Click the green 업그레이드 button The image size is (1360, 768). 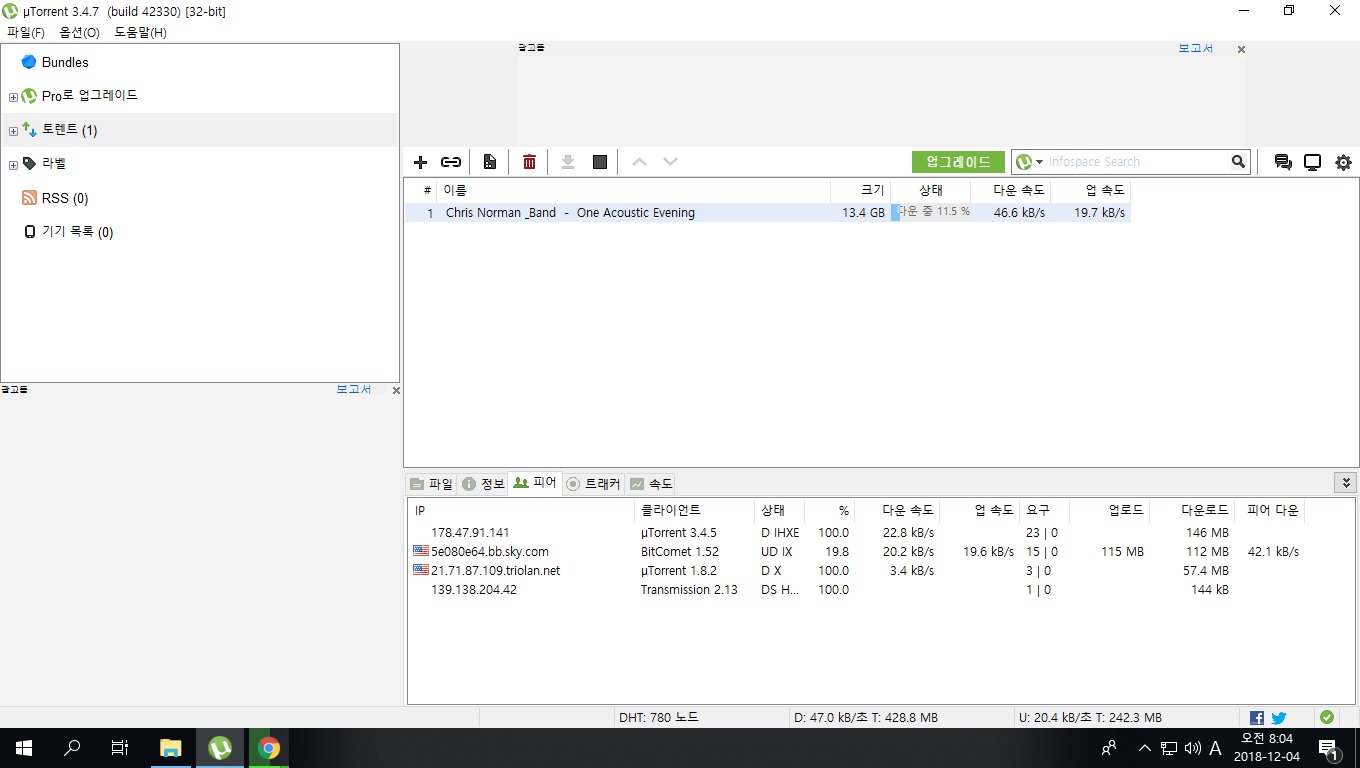[957, 162]
